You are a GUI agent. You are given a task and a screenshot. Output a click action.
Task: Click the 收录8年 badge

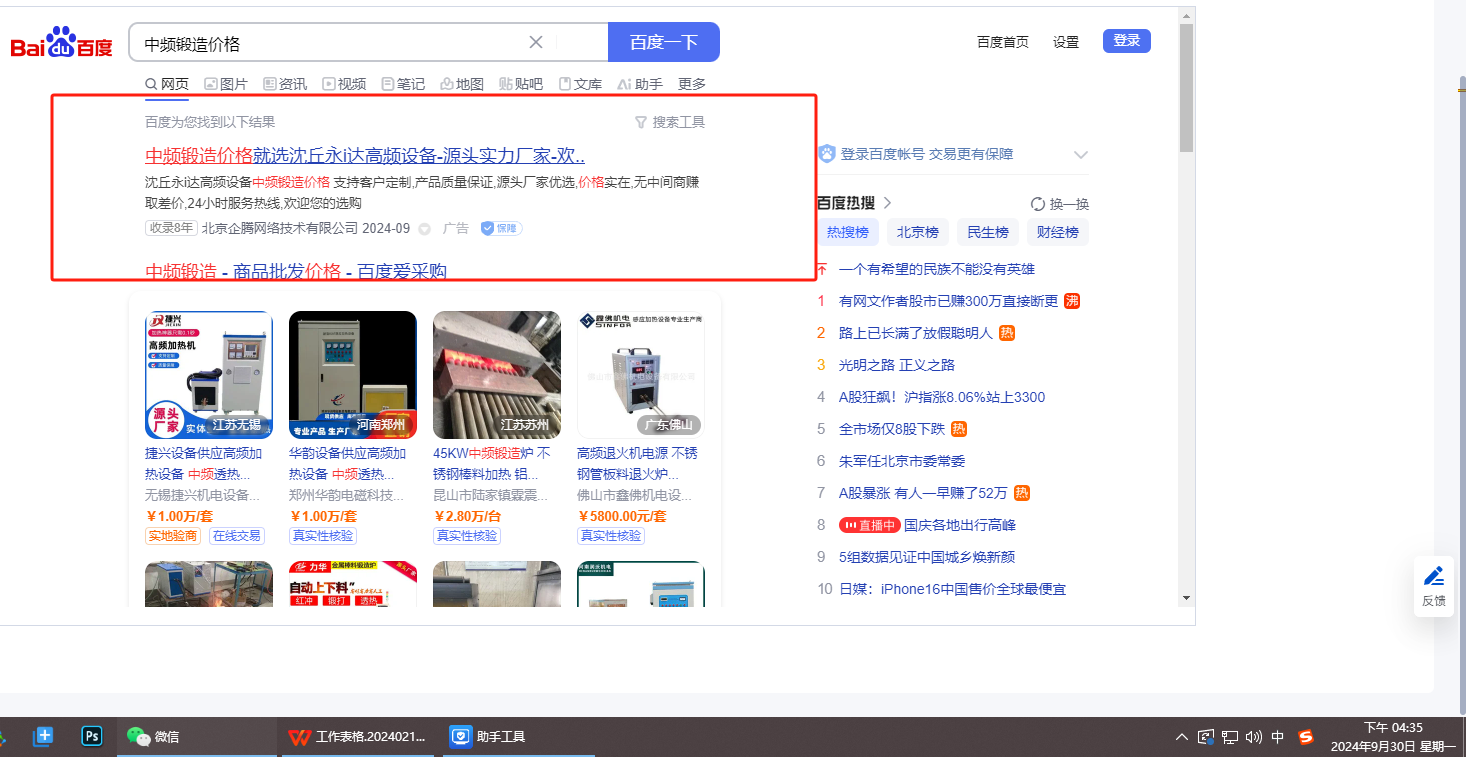tap(171, 228)
